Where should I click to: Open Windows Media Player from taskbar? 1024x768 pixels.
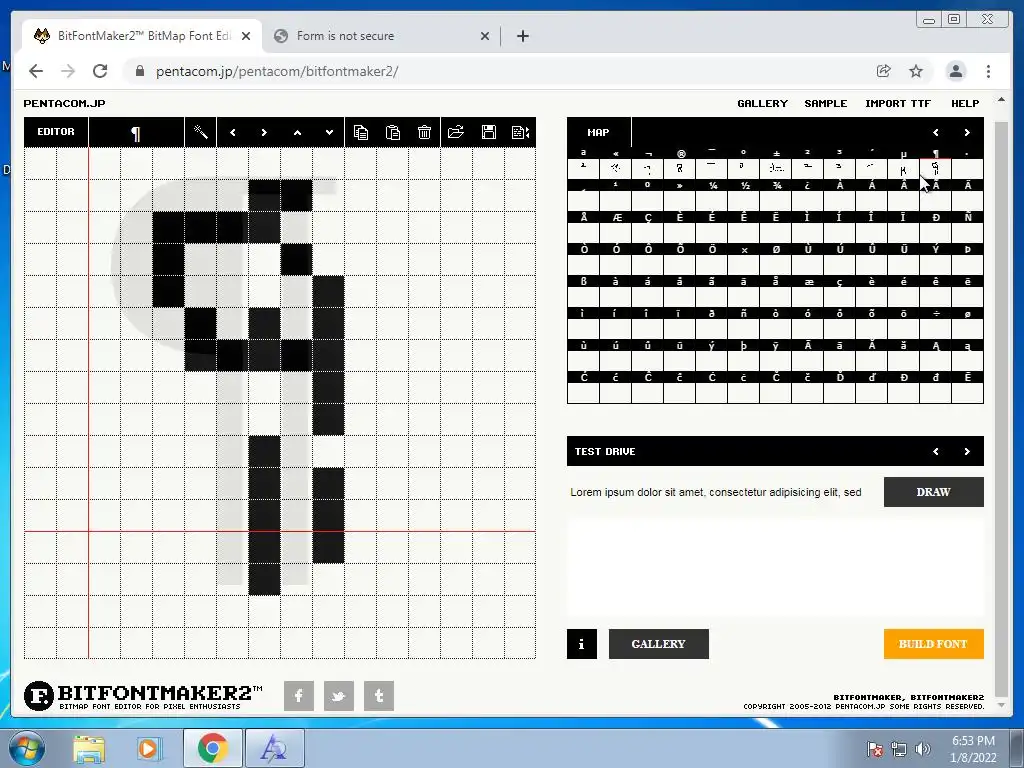[x=148, y=748]
